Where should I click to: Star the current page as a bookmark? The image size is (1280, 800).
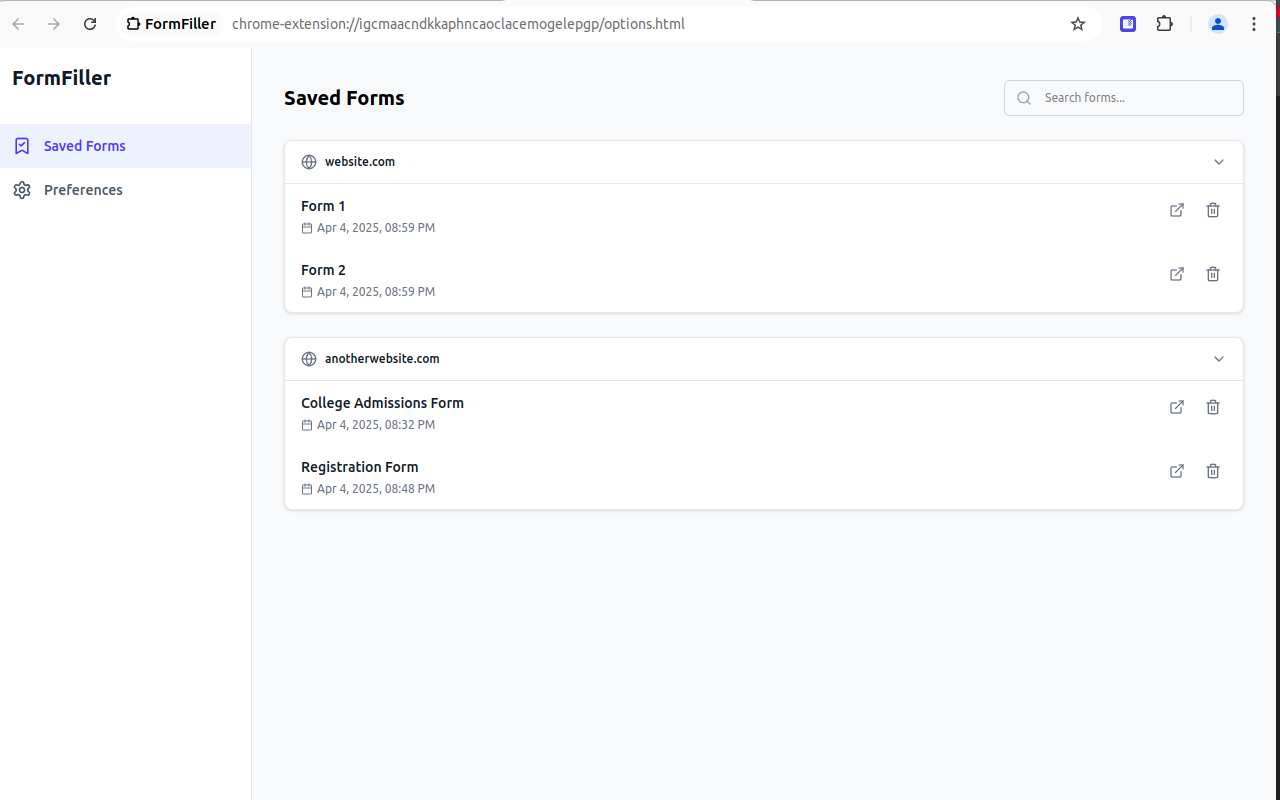[x=1077, y=23]
